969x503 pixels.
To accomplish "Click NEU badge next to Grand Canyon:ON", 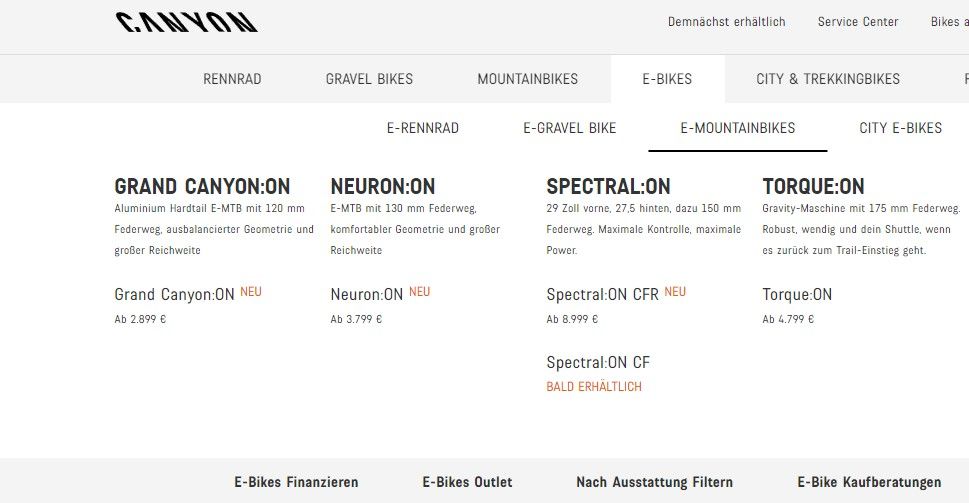I will click(x=251, y=291).
